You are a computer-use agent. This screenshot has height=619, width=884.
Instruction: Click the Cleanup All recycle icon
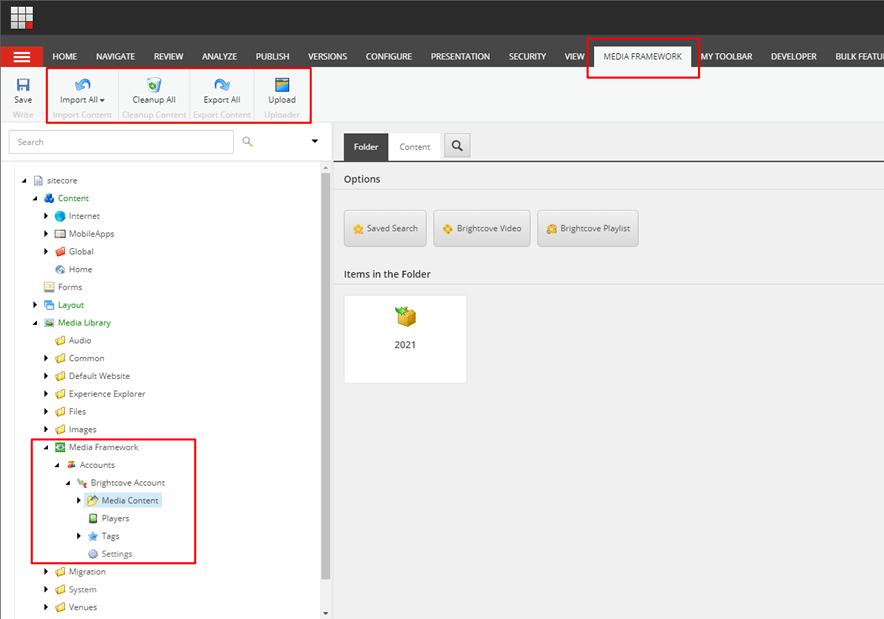tap(154, 85)
